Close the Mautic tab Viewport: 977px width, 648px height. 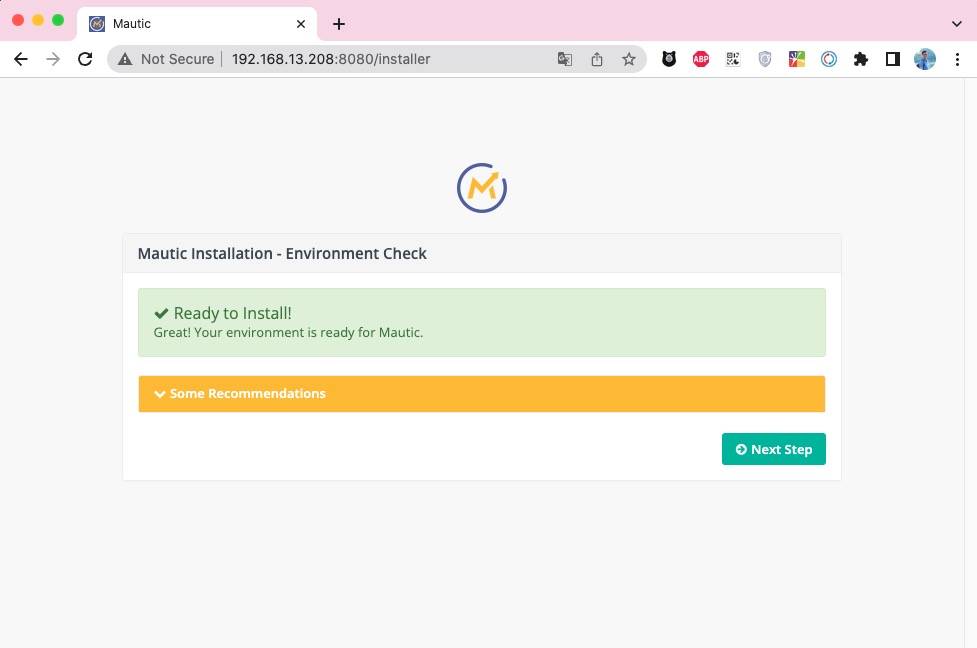click(301, 24)
